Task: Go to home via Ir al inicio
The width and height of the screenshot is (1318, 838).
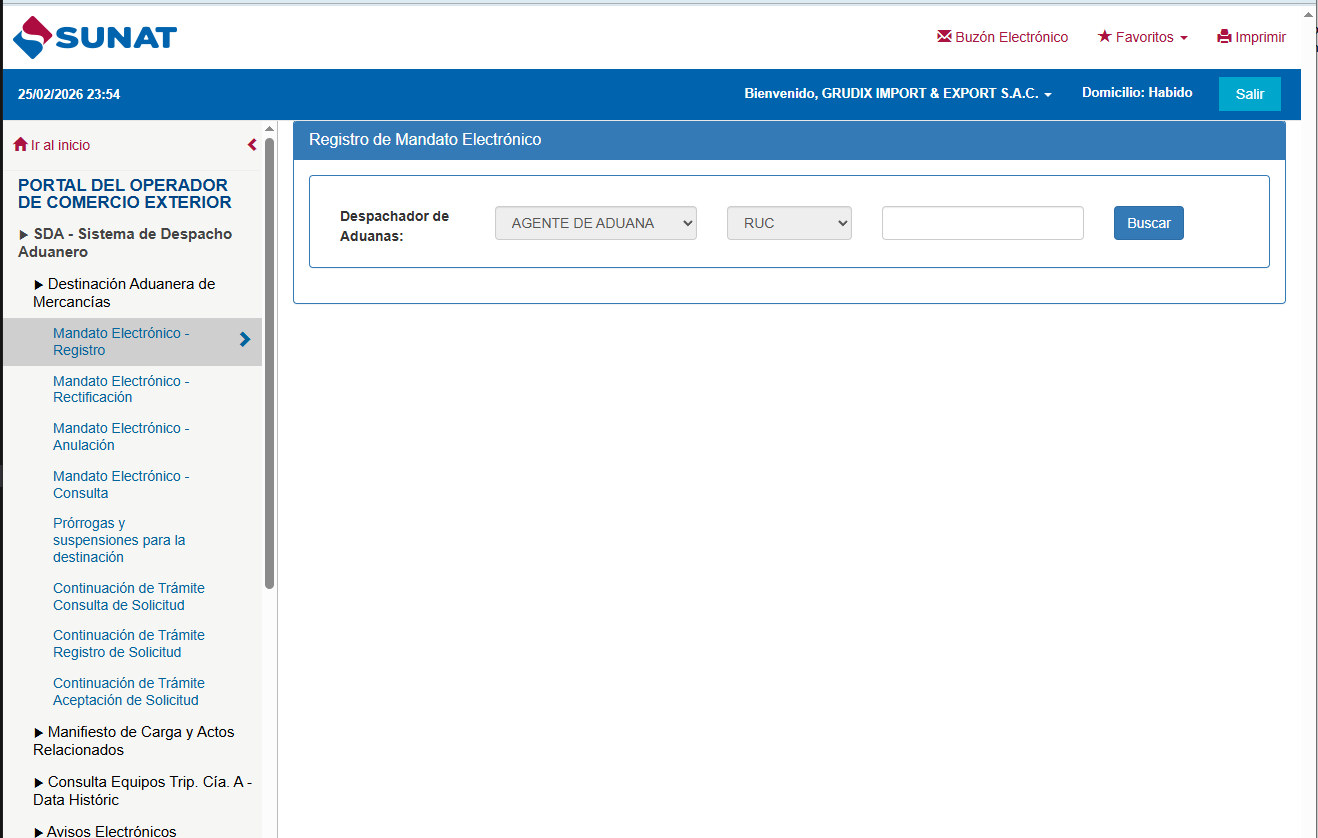Action: tap(52, 145)
